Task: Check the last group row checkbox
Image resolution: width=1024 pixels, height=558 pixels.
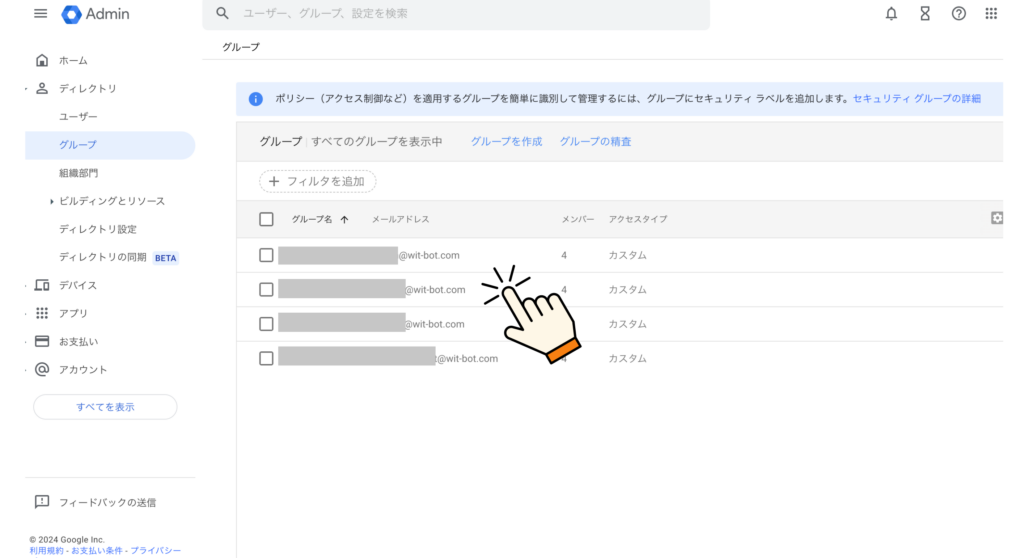Action: [266, 358]
